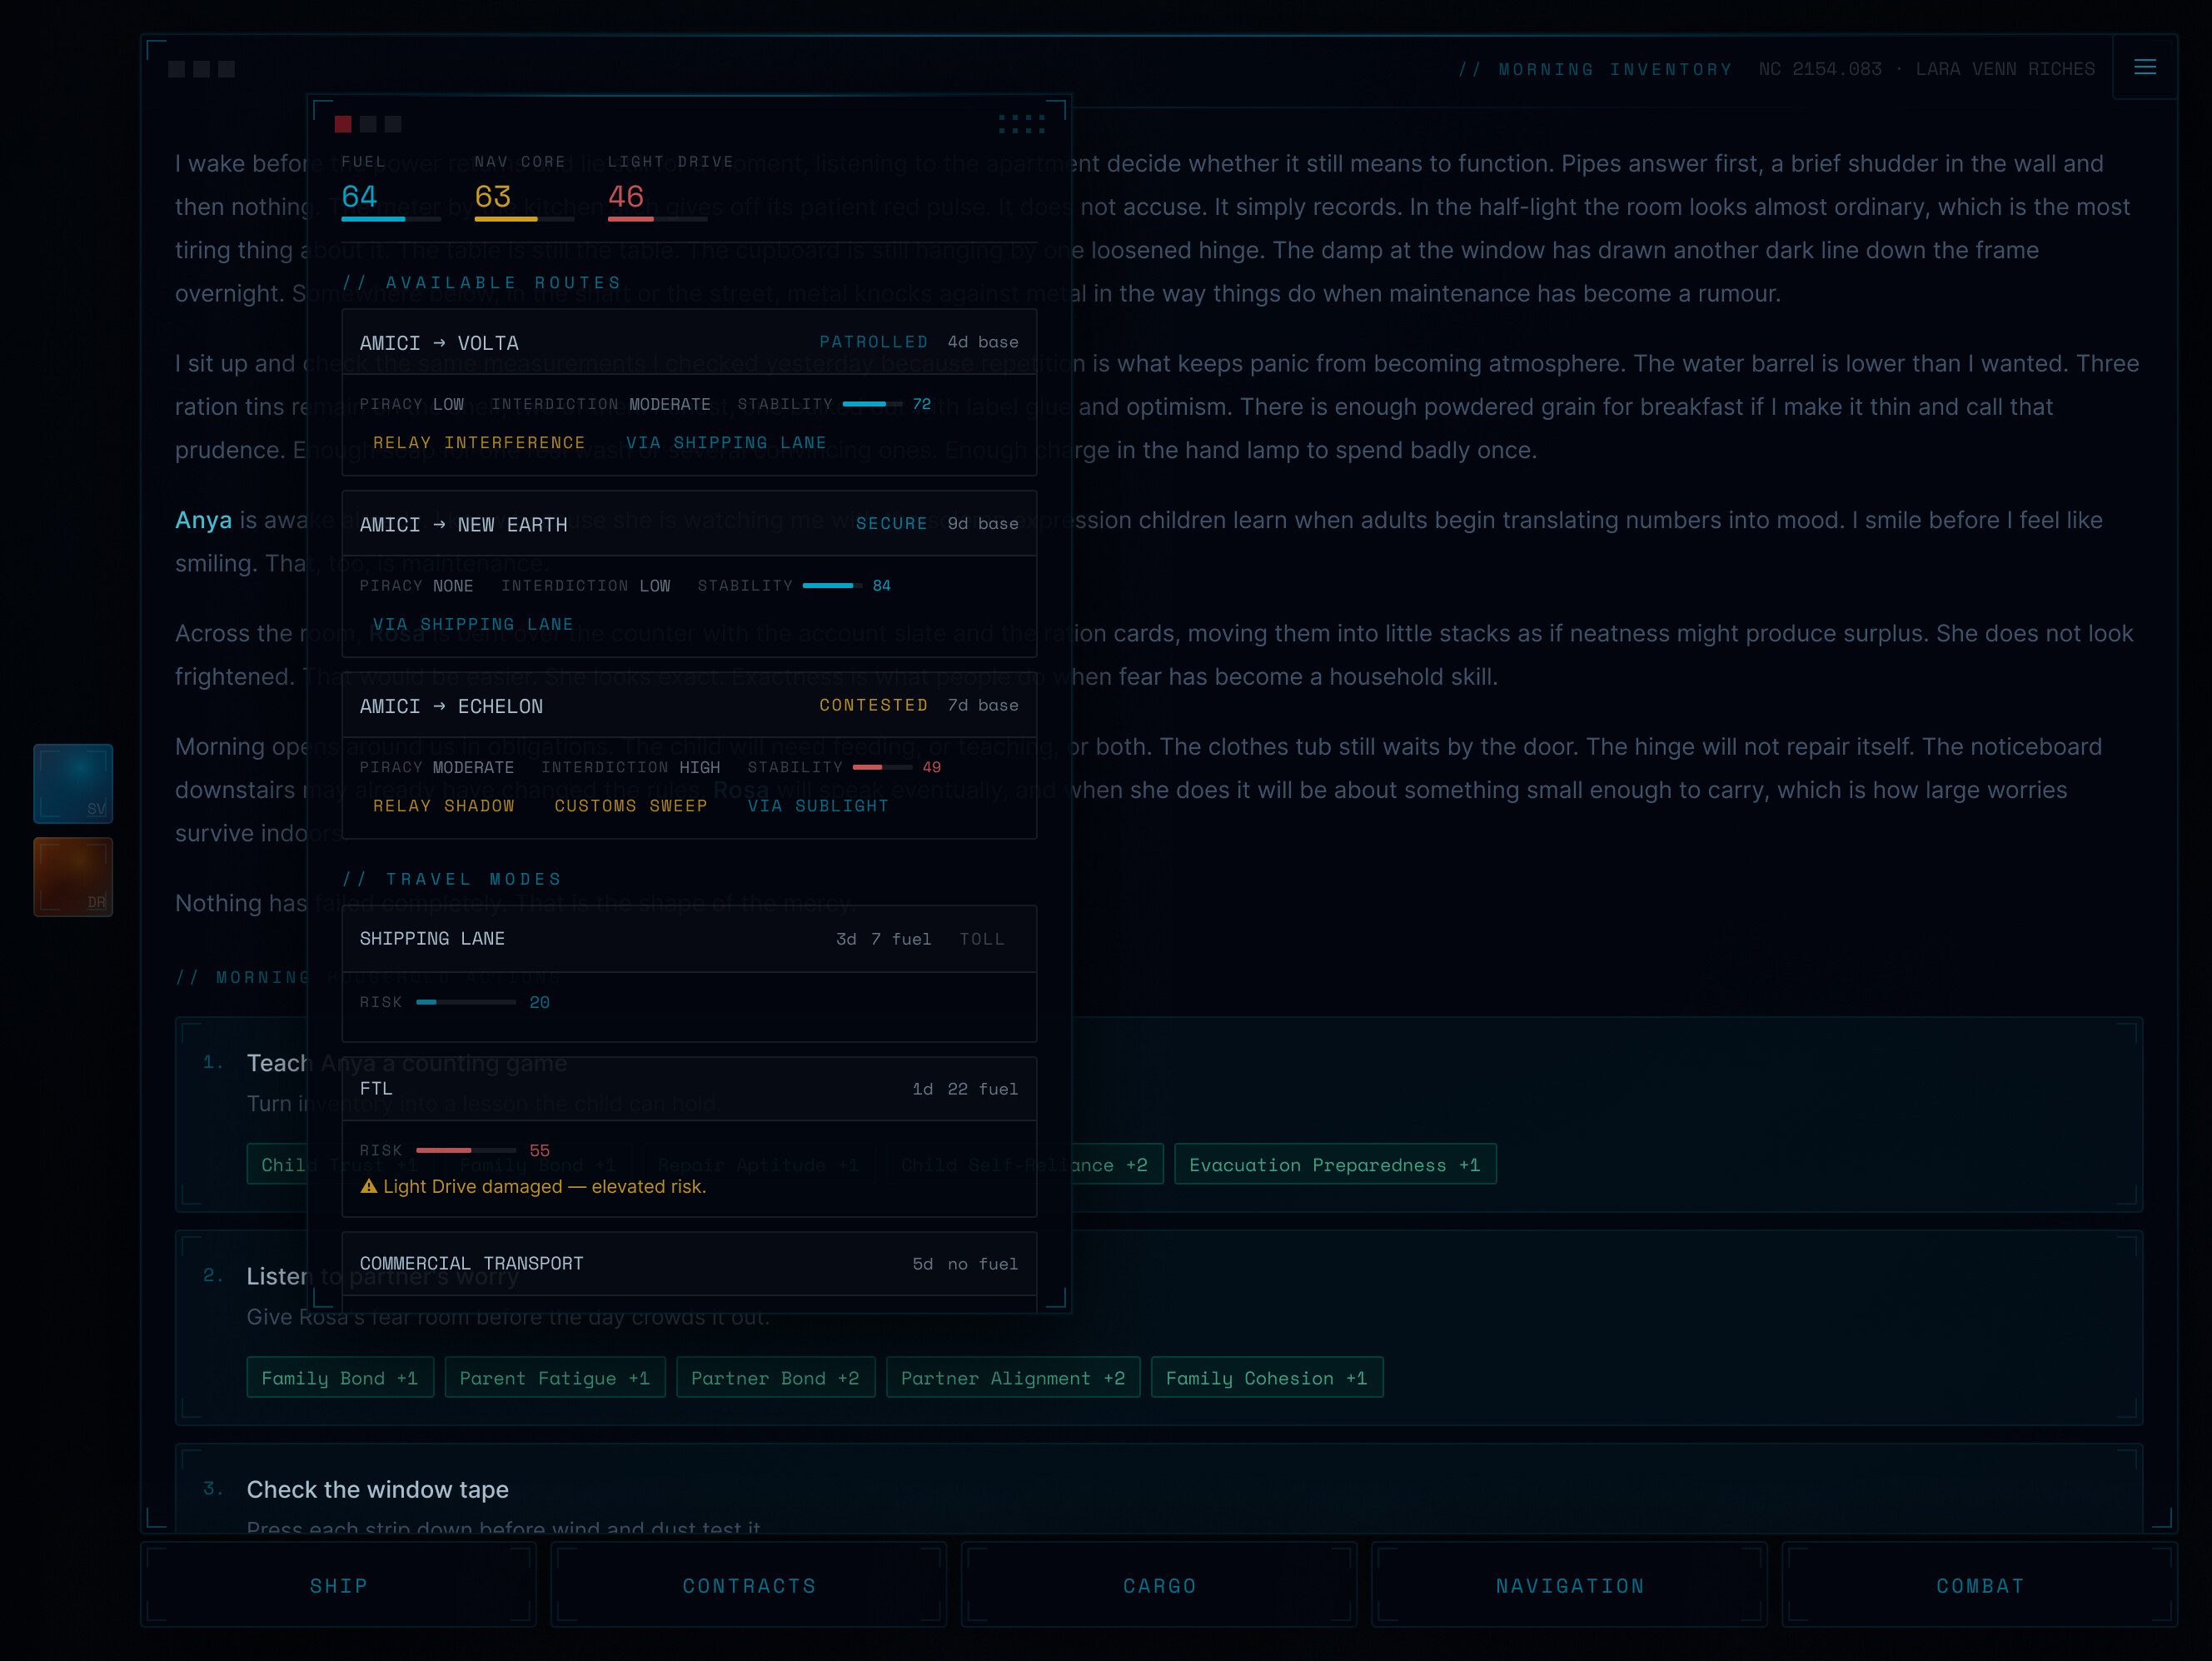Image resolution: width=2212 pixels, height=1661 pixels.
Task: Click the SECURE status label
Action: [892, 523]
